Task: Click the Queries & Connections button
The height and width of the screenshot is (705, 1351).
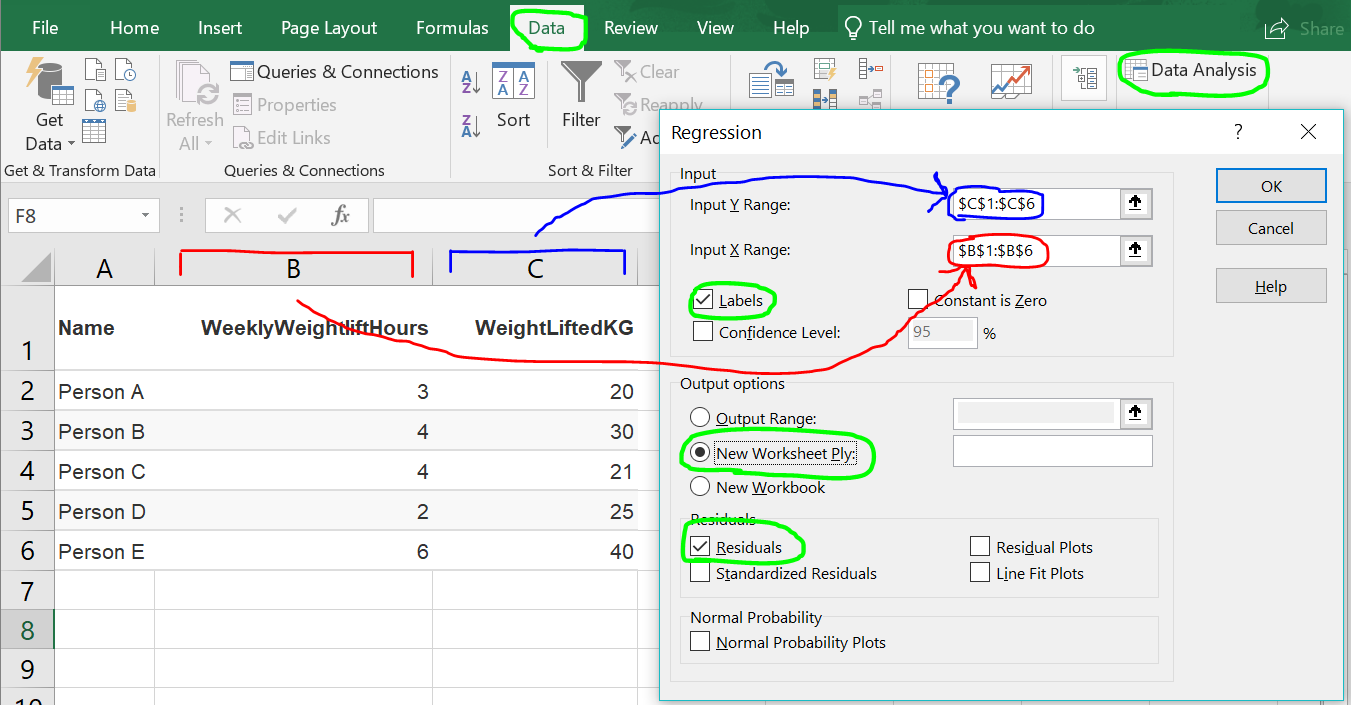Action: tap(335, 72)
